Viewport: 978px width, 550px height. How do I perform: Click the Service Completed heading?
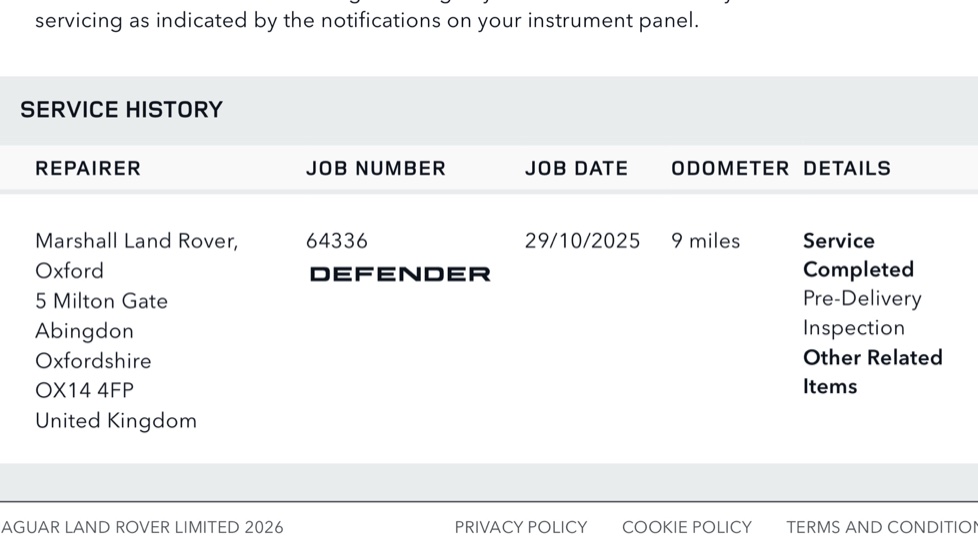857,255
